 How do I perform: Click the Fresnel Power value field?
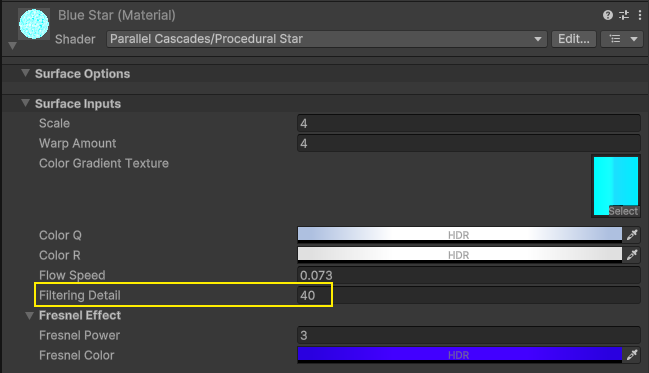pyautogui.click(x=469, y=335)
